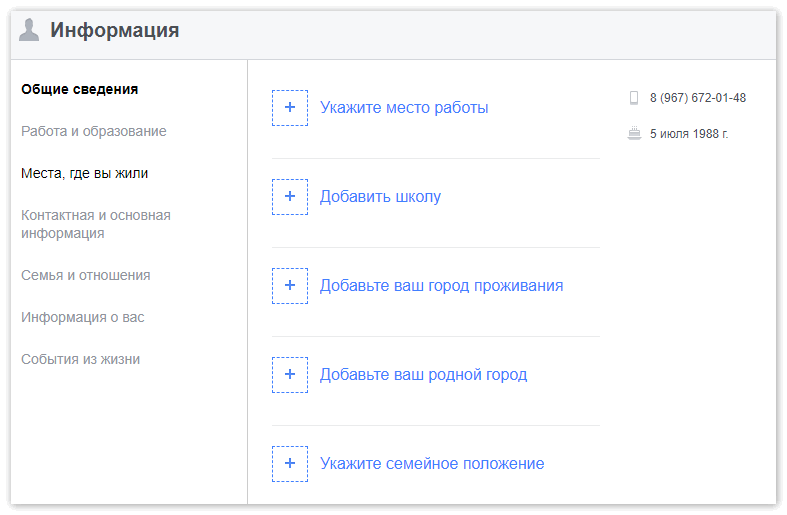This screenshot has height=515, width=787.
Task: Click the person silhouette icon in header
Action: pyautogui.click(x=29, y=30)
